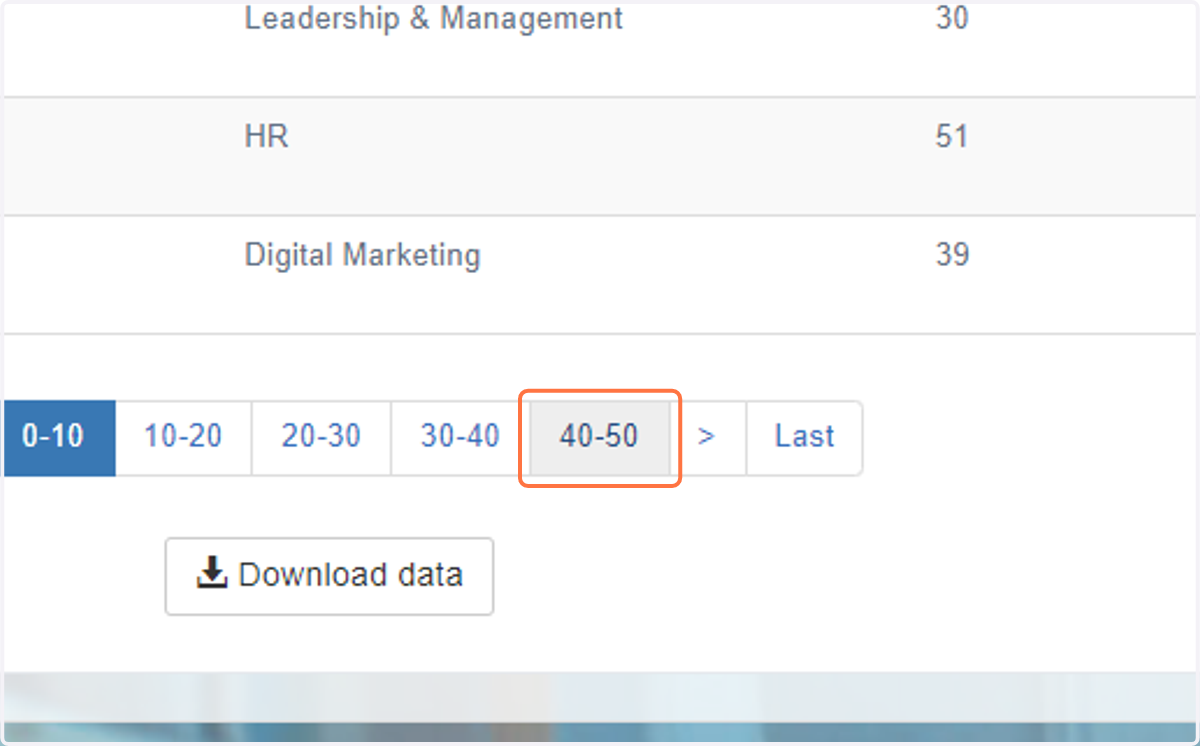Select the Leadership & Management row label

coord(434,18)
